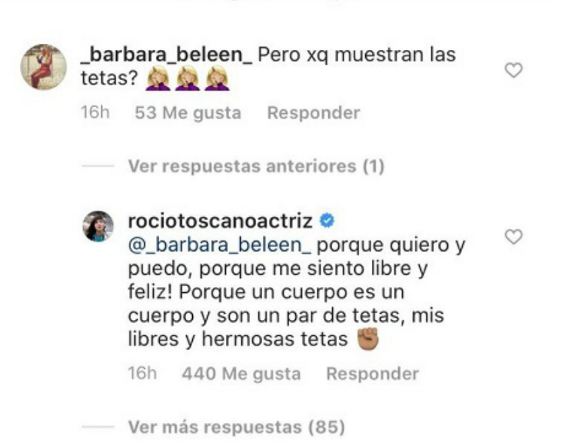Image resolution: width=572 pixels, height=446 pixels.
Task: Open the rociotoscanoactriz username link
Action: (x=220, y=221)
